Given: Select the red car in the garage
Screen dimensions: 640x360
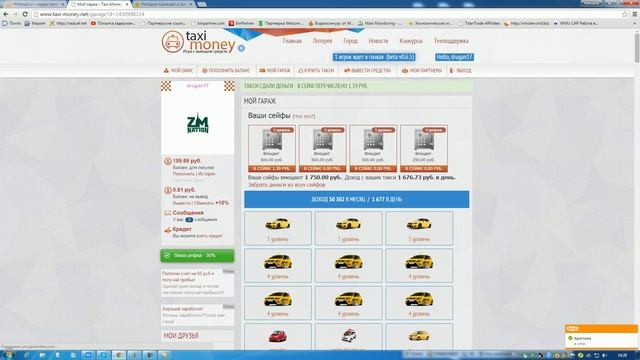Looking at the screenshot, I should tap(278, 336).
